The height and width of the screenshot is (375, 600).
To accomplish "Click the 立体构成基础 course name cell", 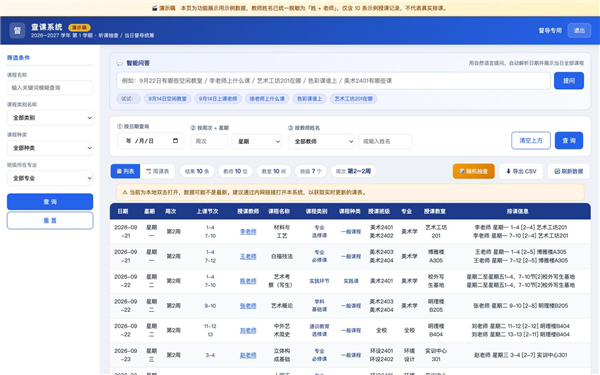I will pyautogui.click(x=282, y=355).
